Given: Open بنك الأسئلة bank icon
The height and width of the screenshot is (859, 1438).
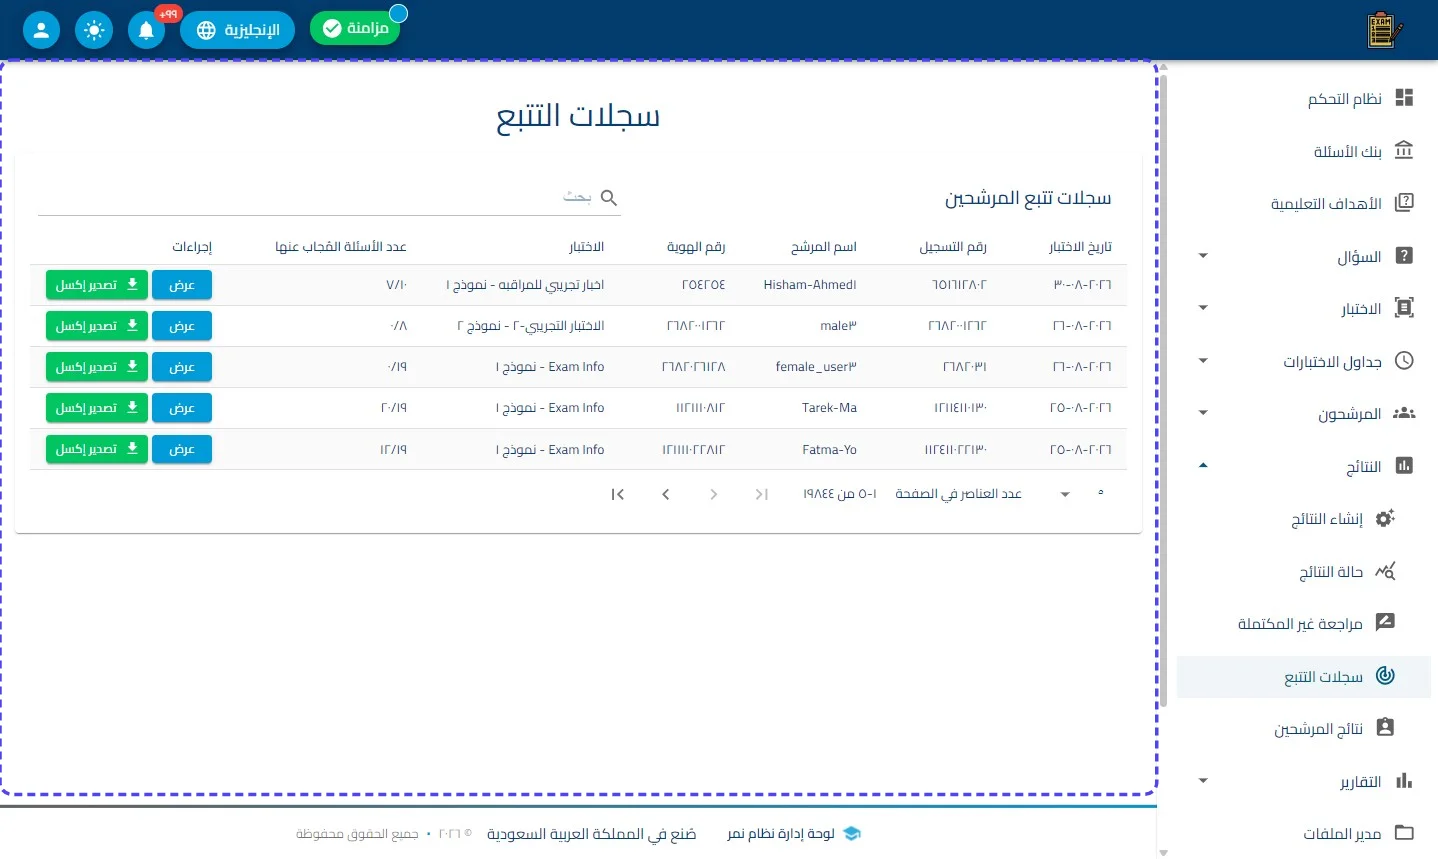Looking at the screenshot, I should [x=1404, y=150].
